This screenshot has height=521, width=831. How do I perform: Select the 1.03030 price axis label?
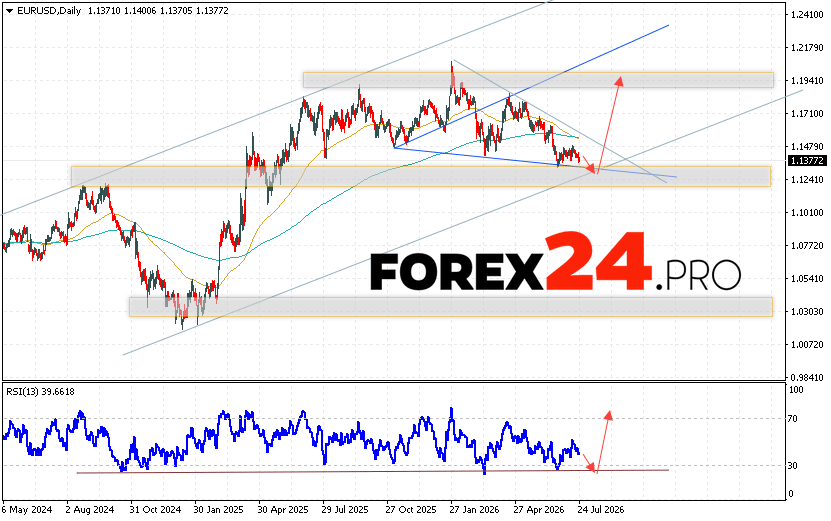point(807,311)
